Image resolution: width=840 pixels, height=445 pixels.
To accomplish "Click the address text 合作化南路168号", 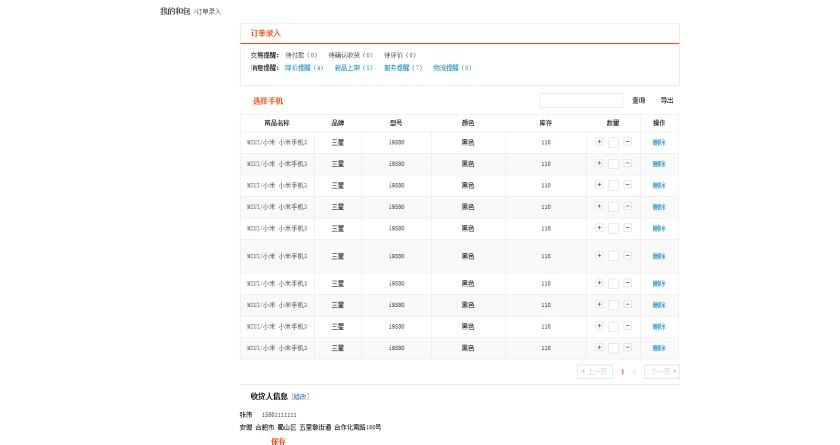I will (358, 427).
